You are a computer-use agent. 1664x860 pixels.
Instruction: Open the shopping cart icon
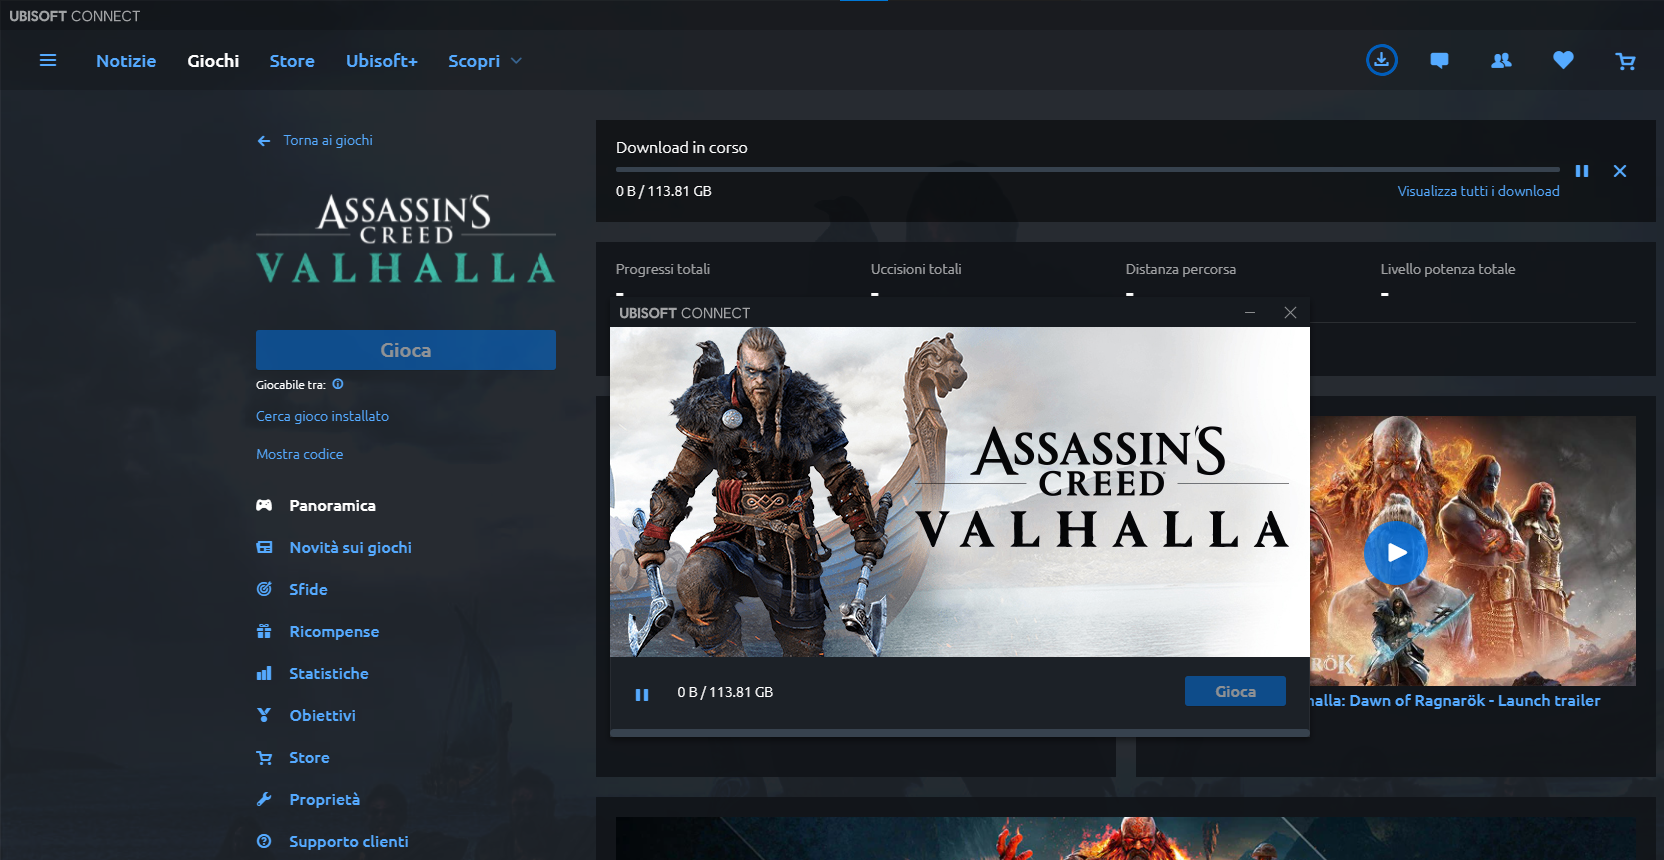tap(1625, 61)
